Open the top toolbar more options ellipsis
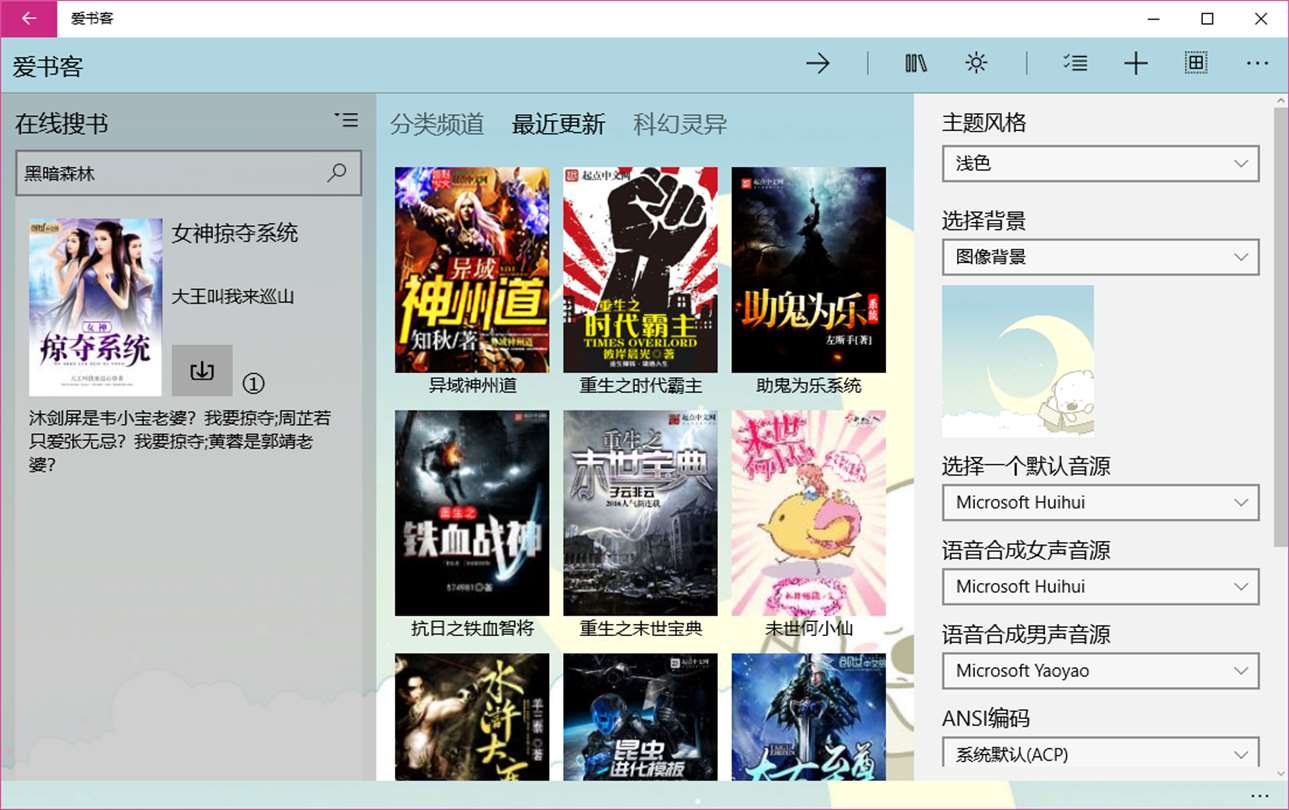1289x810 pixels. tap(1257, 64)
